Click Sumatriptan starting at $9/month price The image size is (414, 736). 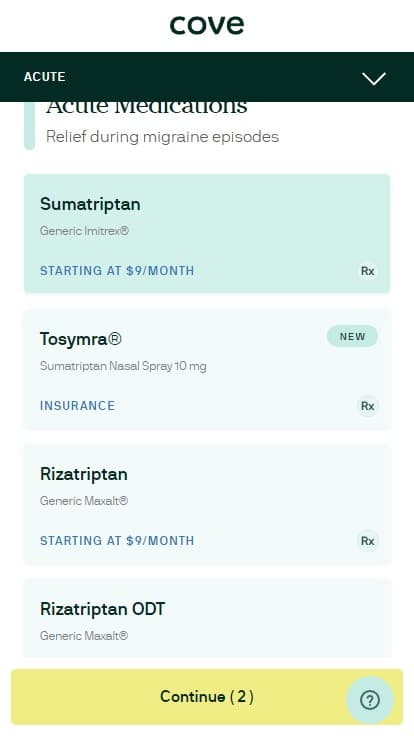[117, 271]
